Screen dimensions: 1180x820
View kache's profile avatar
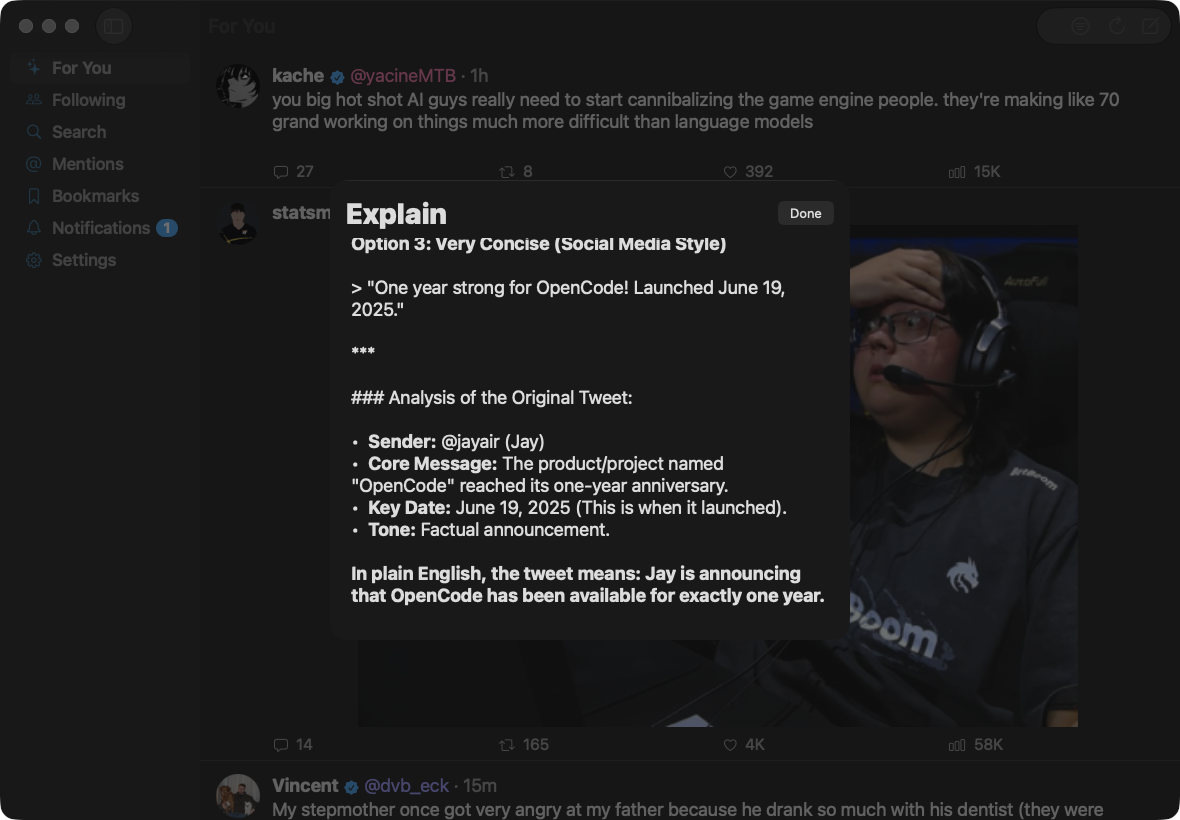coord(238,86)
